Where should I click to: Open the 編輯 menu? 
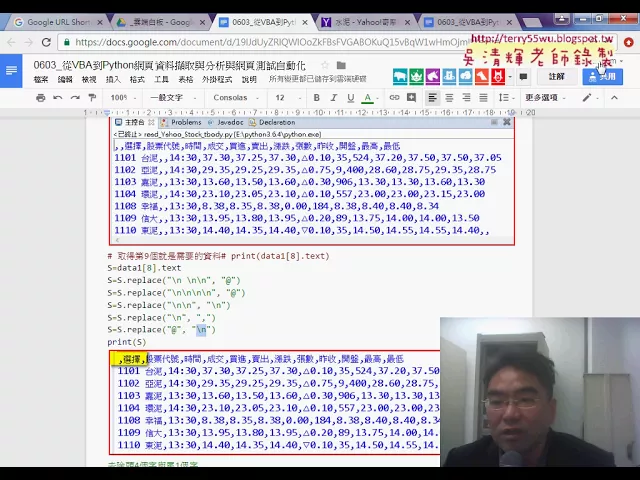(65, 79)
